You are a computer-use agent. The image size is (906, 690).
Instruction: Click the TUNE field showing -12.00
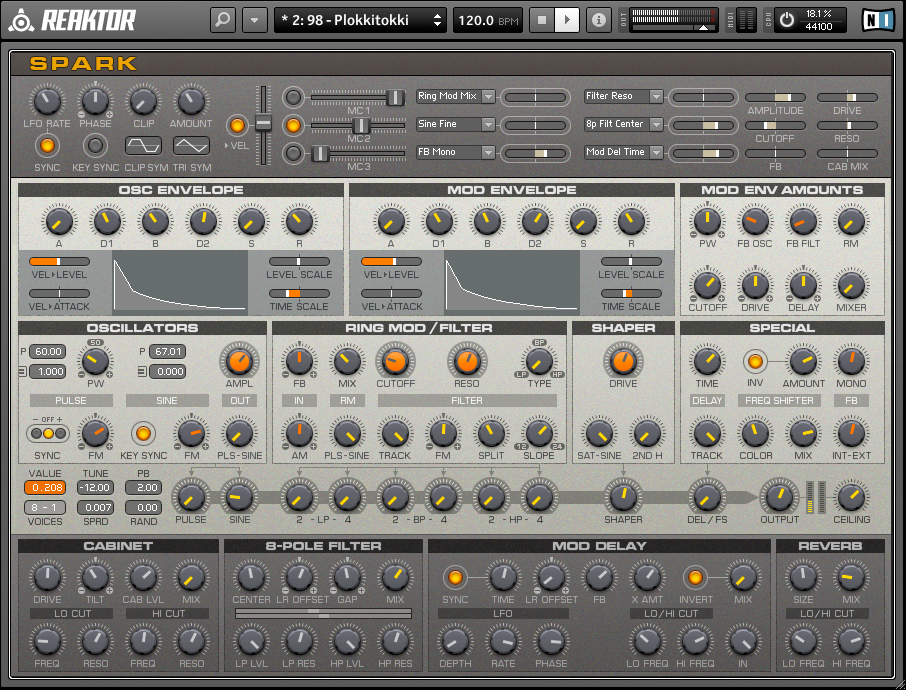point(95,488)
